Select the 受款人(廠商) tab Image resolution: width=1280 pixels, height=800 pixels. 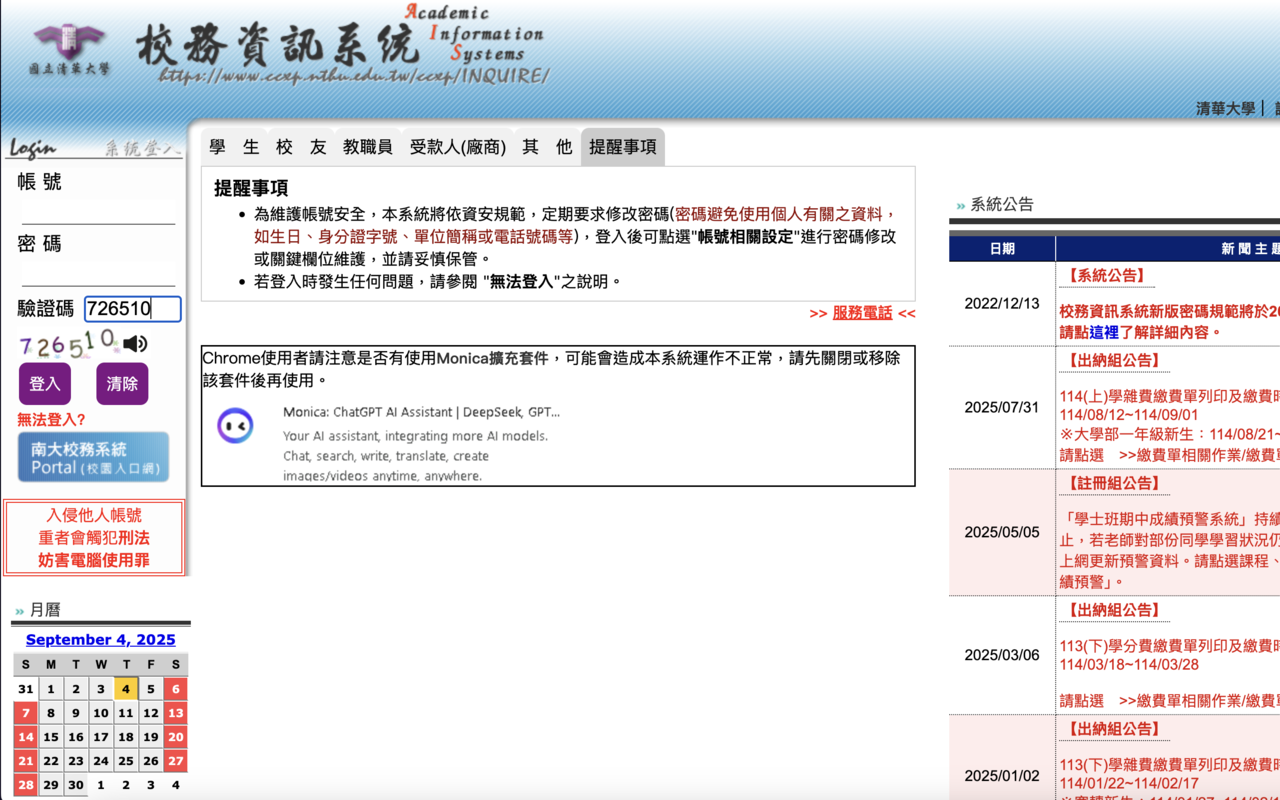tap(457, 147)
